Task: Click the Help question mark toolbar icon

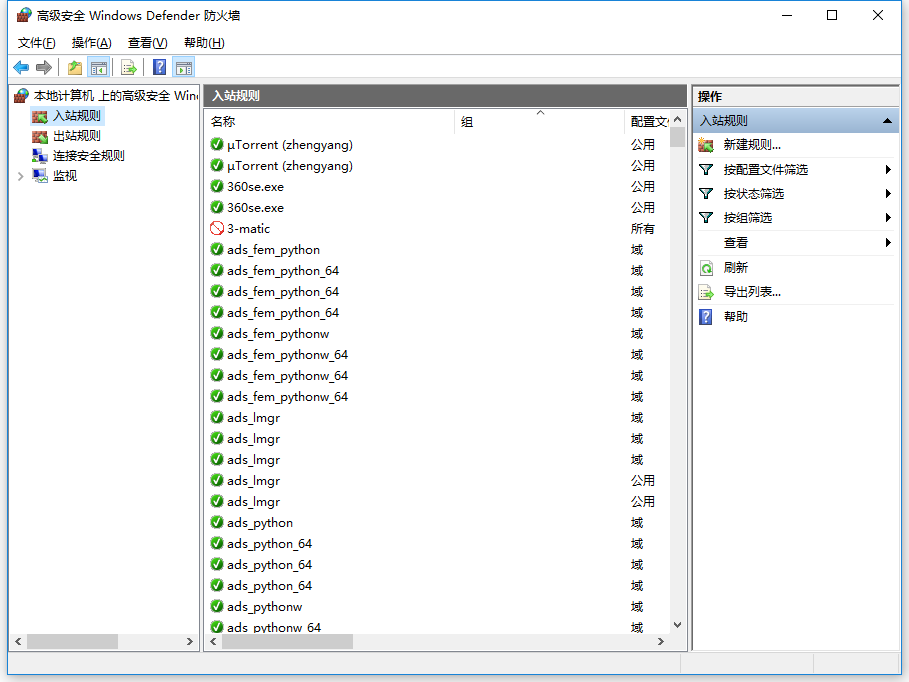Action: tap(159, 68)
